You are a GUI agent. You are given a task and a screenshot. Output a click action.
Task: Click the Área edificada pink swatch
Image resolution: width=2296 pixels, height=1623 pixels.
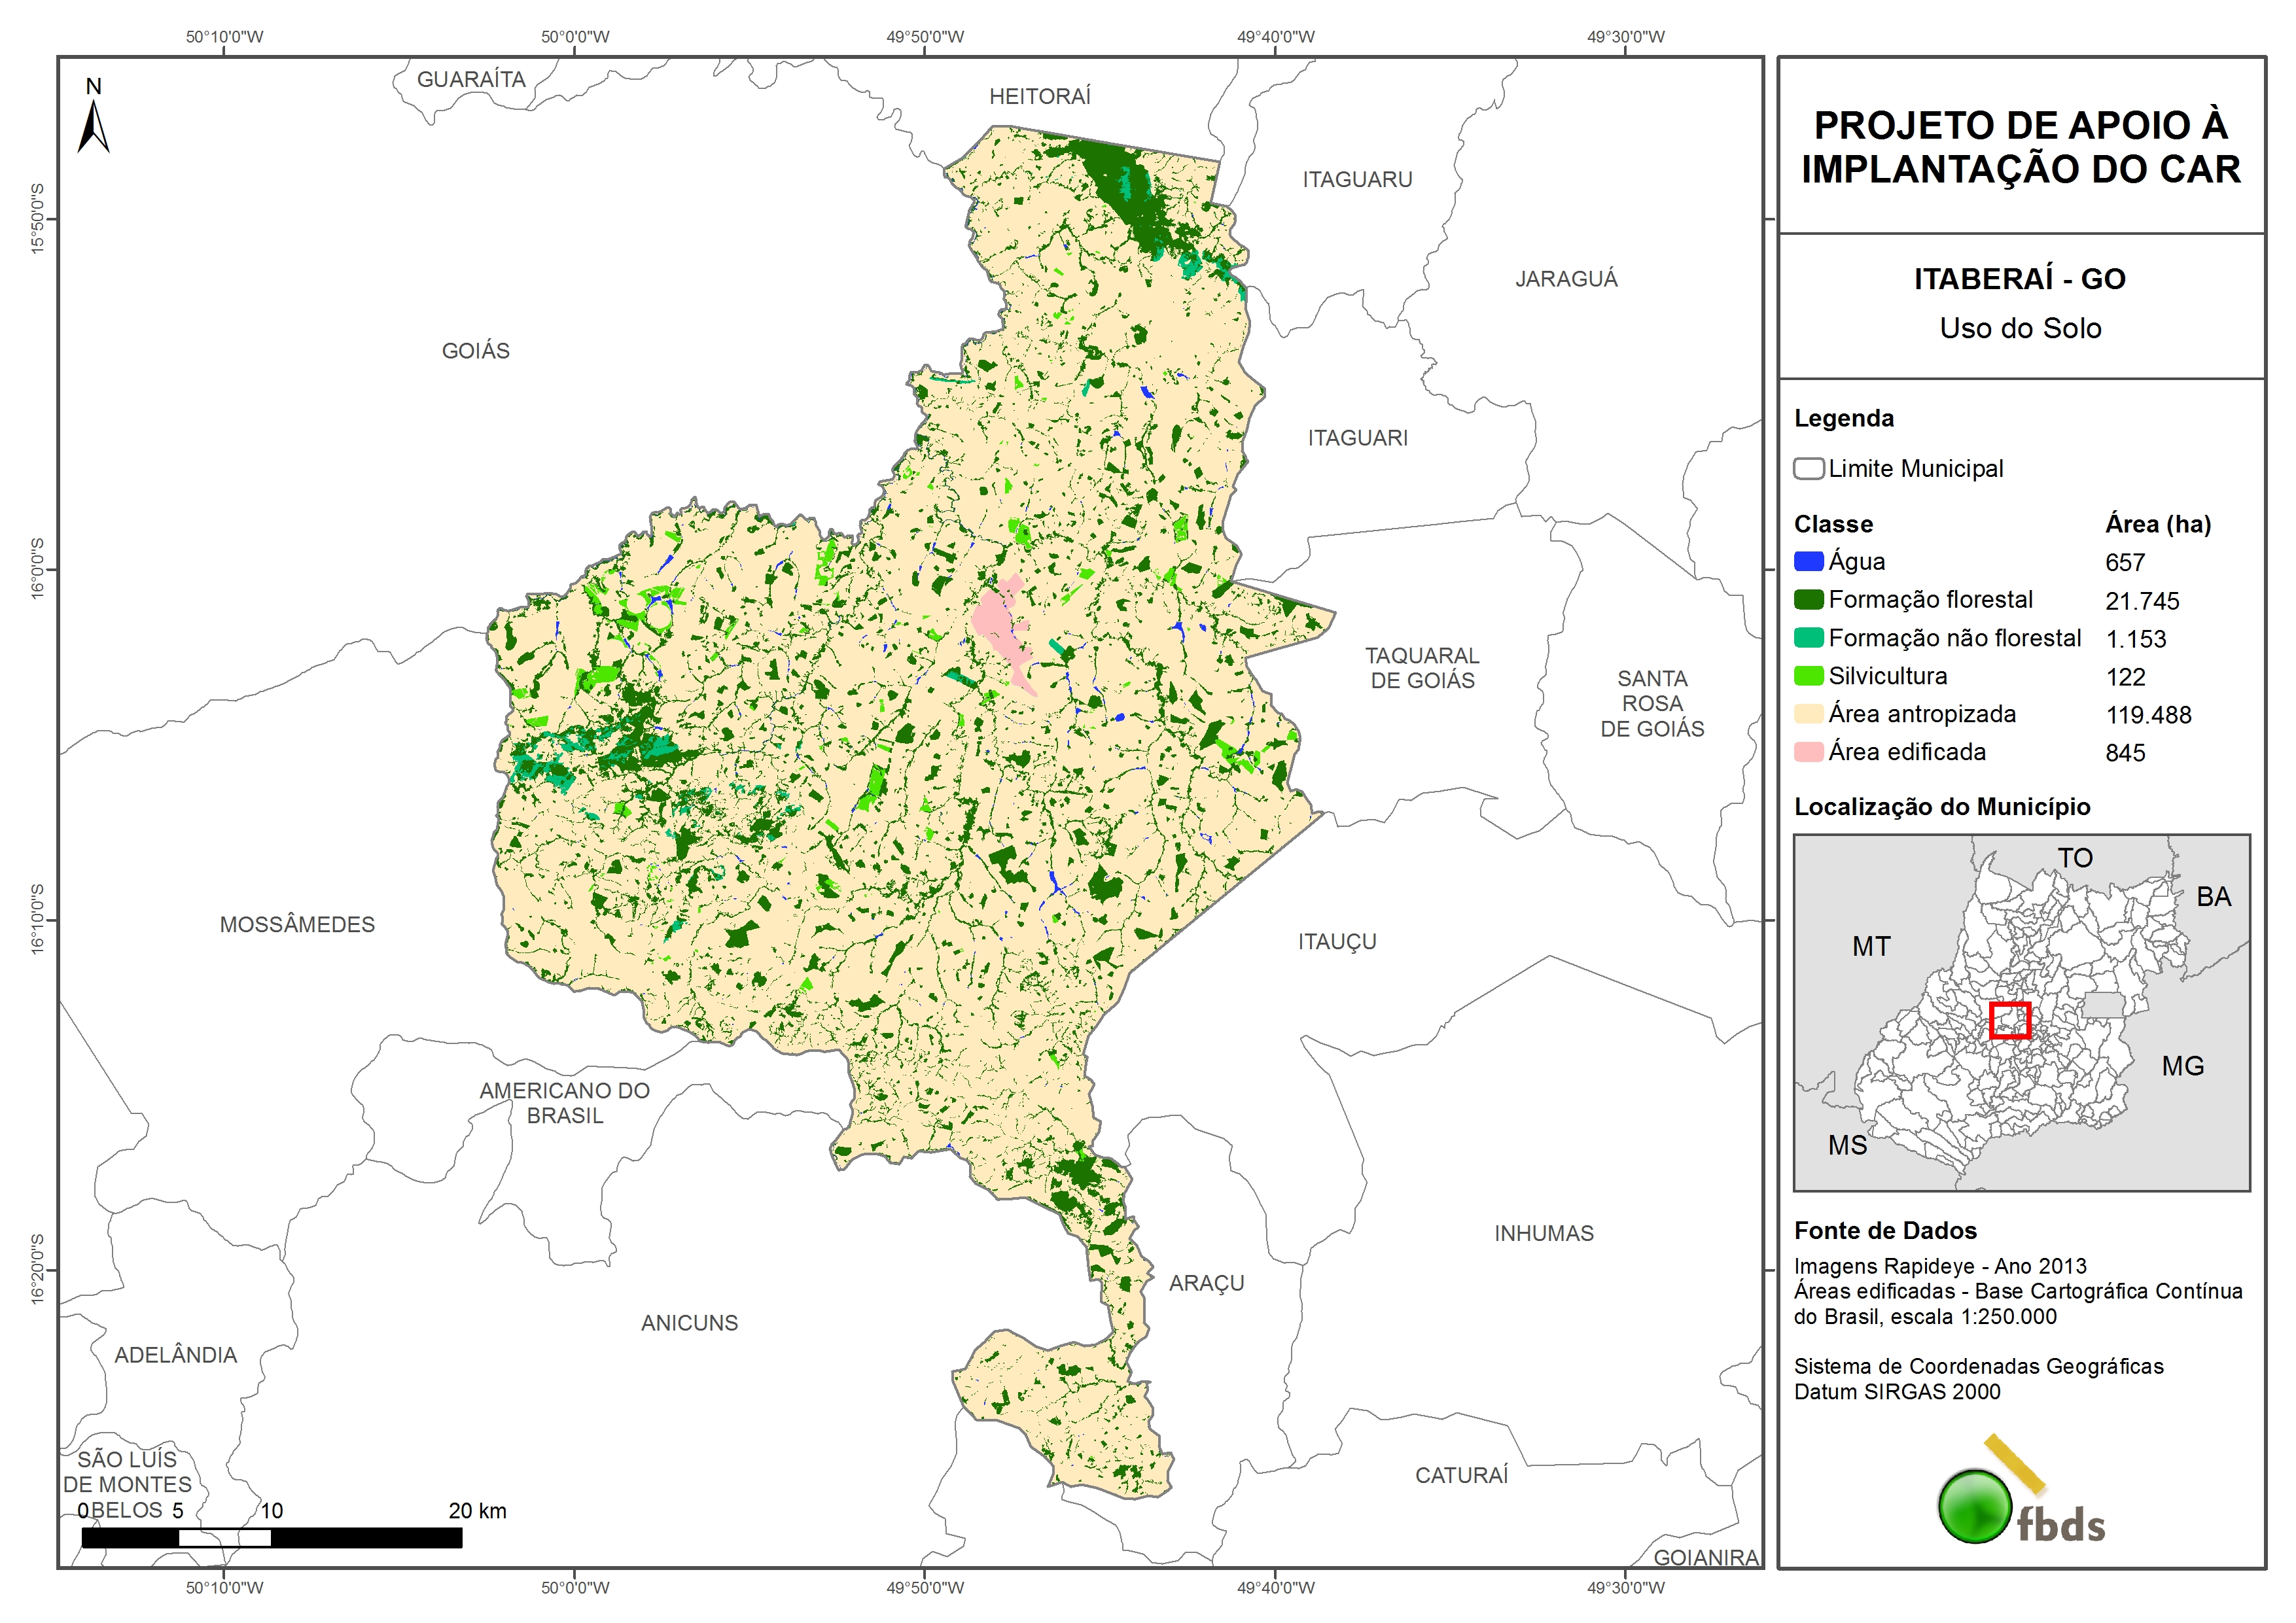pos(1808,752)
